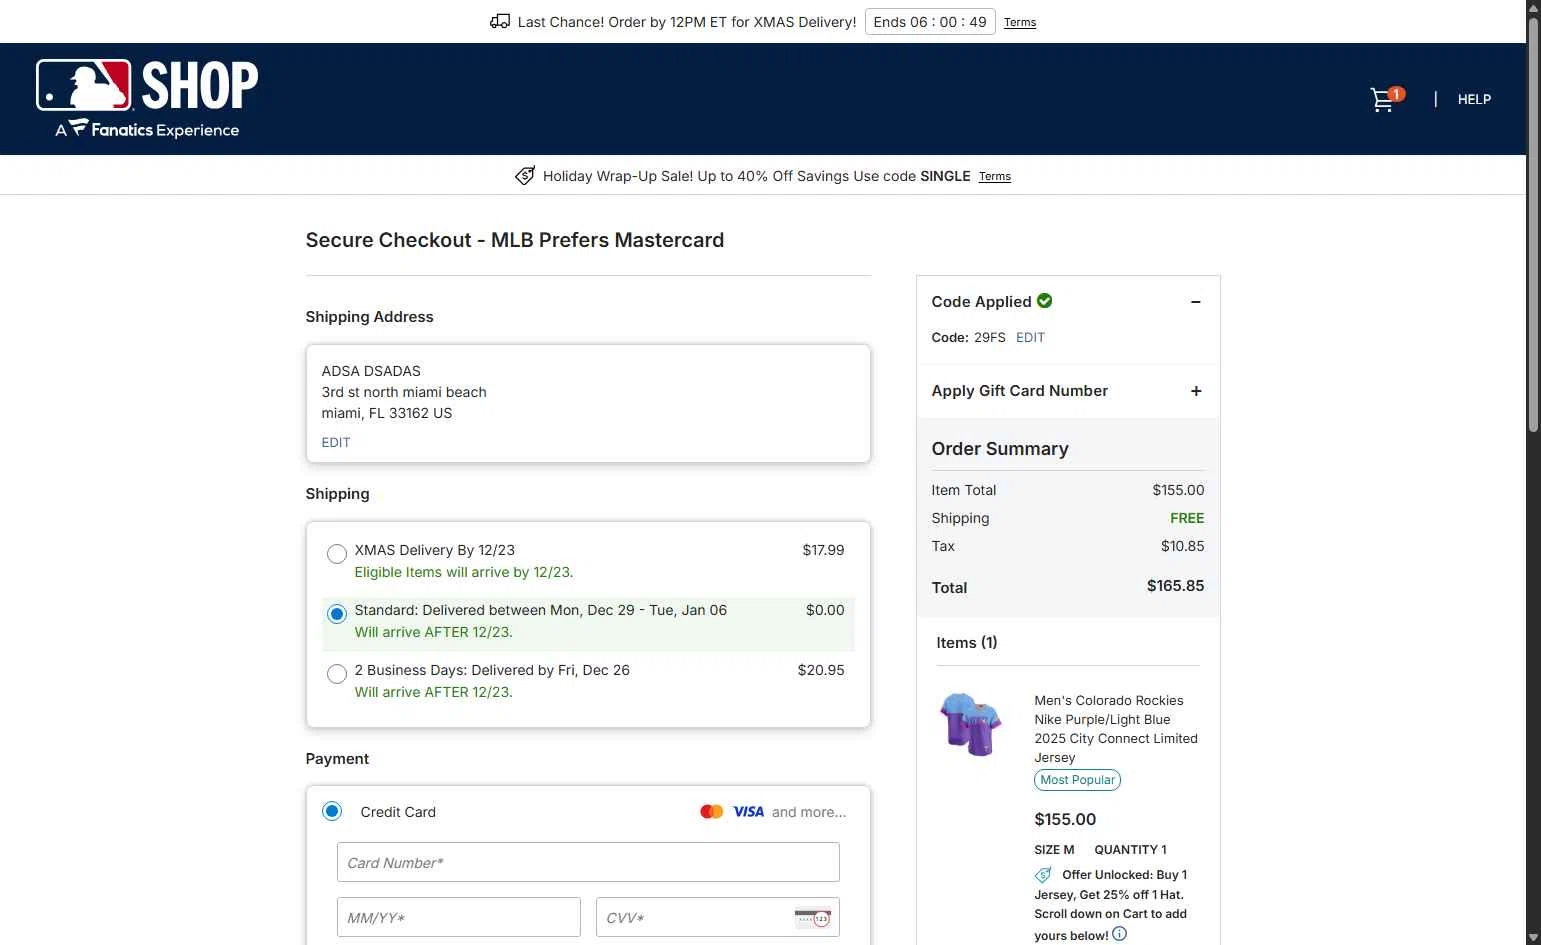
Task: Click the $0.00 standard shipping price
Action: 825,610
